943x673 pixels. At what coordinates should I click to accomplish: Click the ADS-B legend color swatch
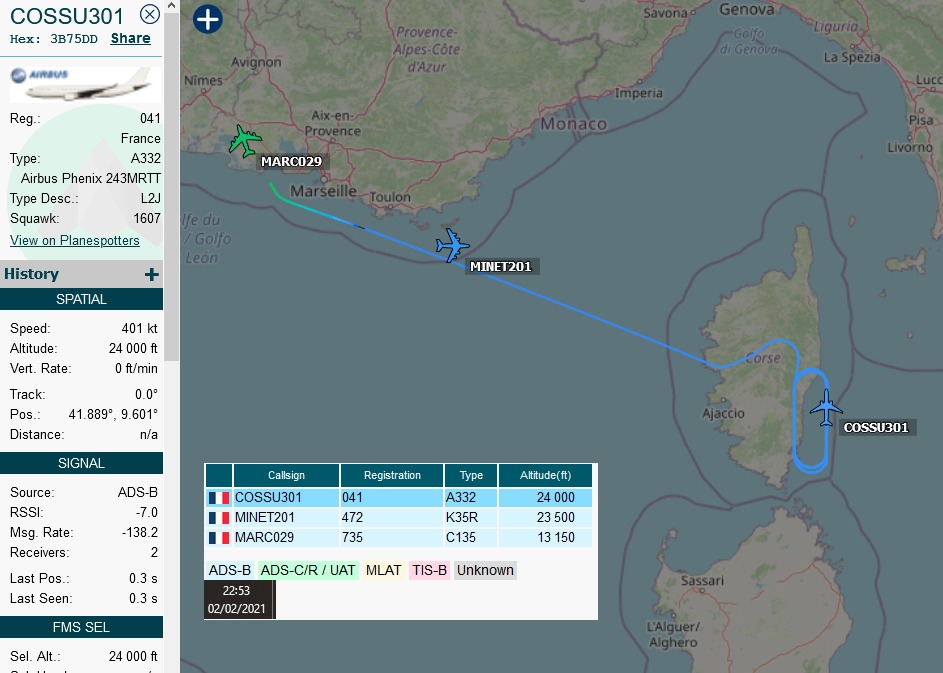tap(229, 570)
